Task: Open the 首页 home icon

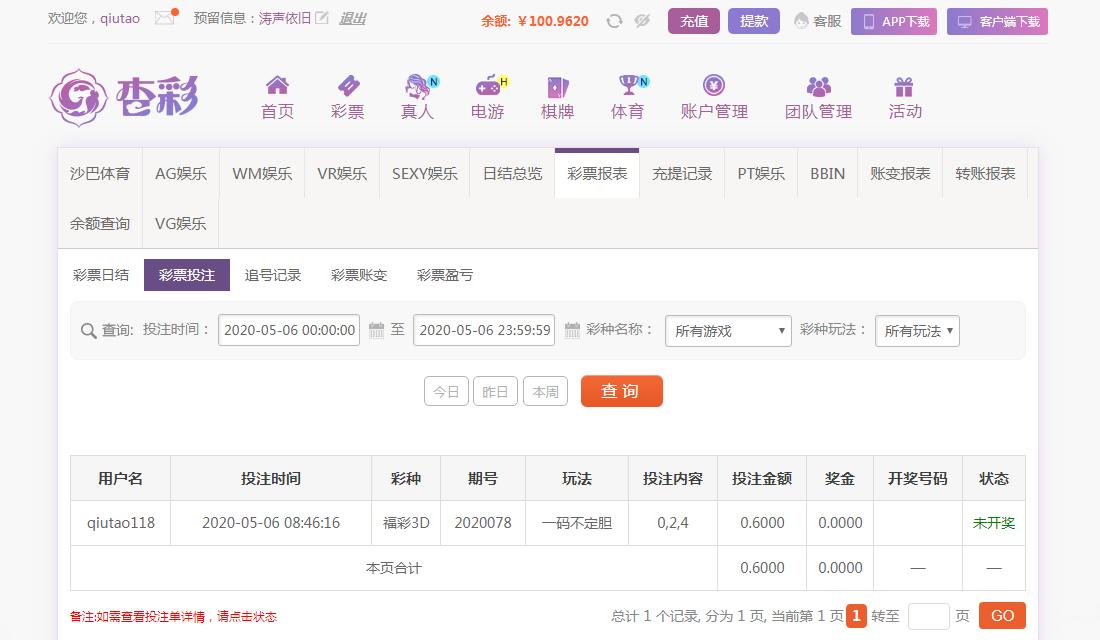Action: 277,86
